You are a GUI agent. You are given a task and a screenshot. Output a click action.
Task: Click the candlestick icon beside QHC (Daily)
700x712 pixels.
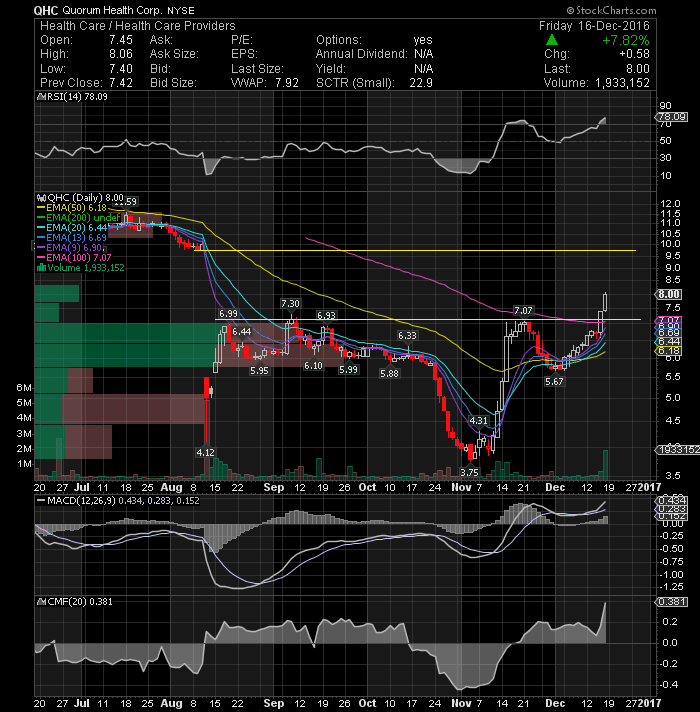pyautogui.click(x=41, y=198)
